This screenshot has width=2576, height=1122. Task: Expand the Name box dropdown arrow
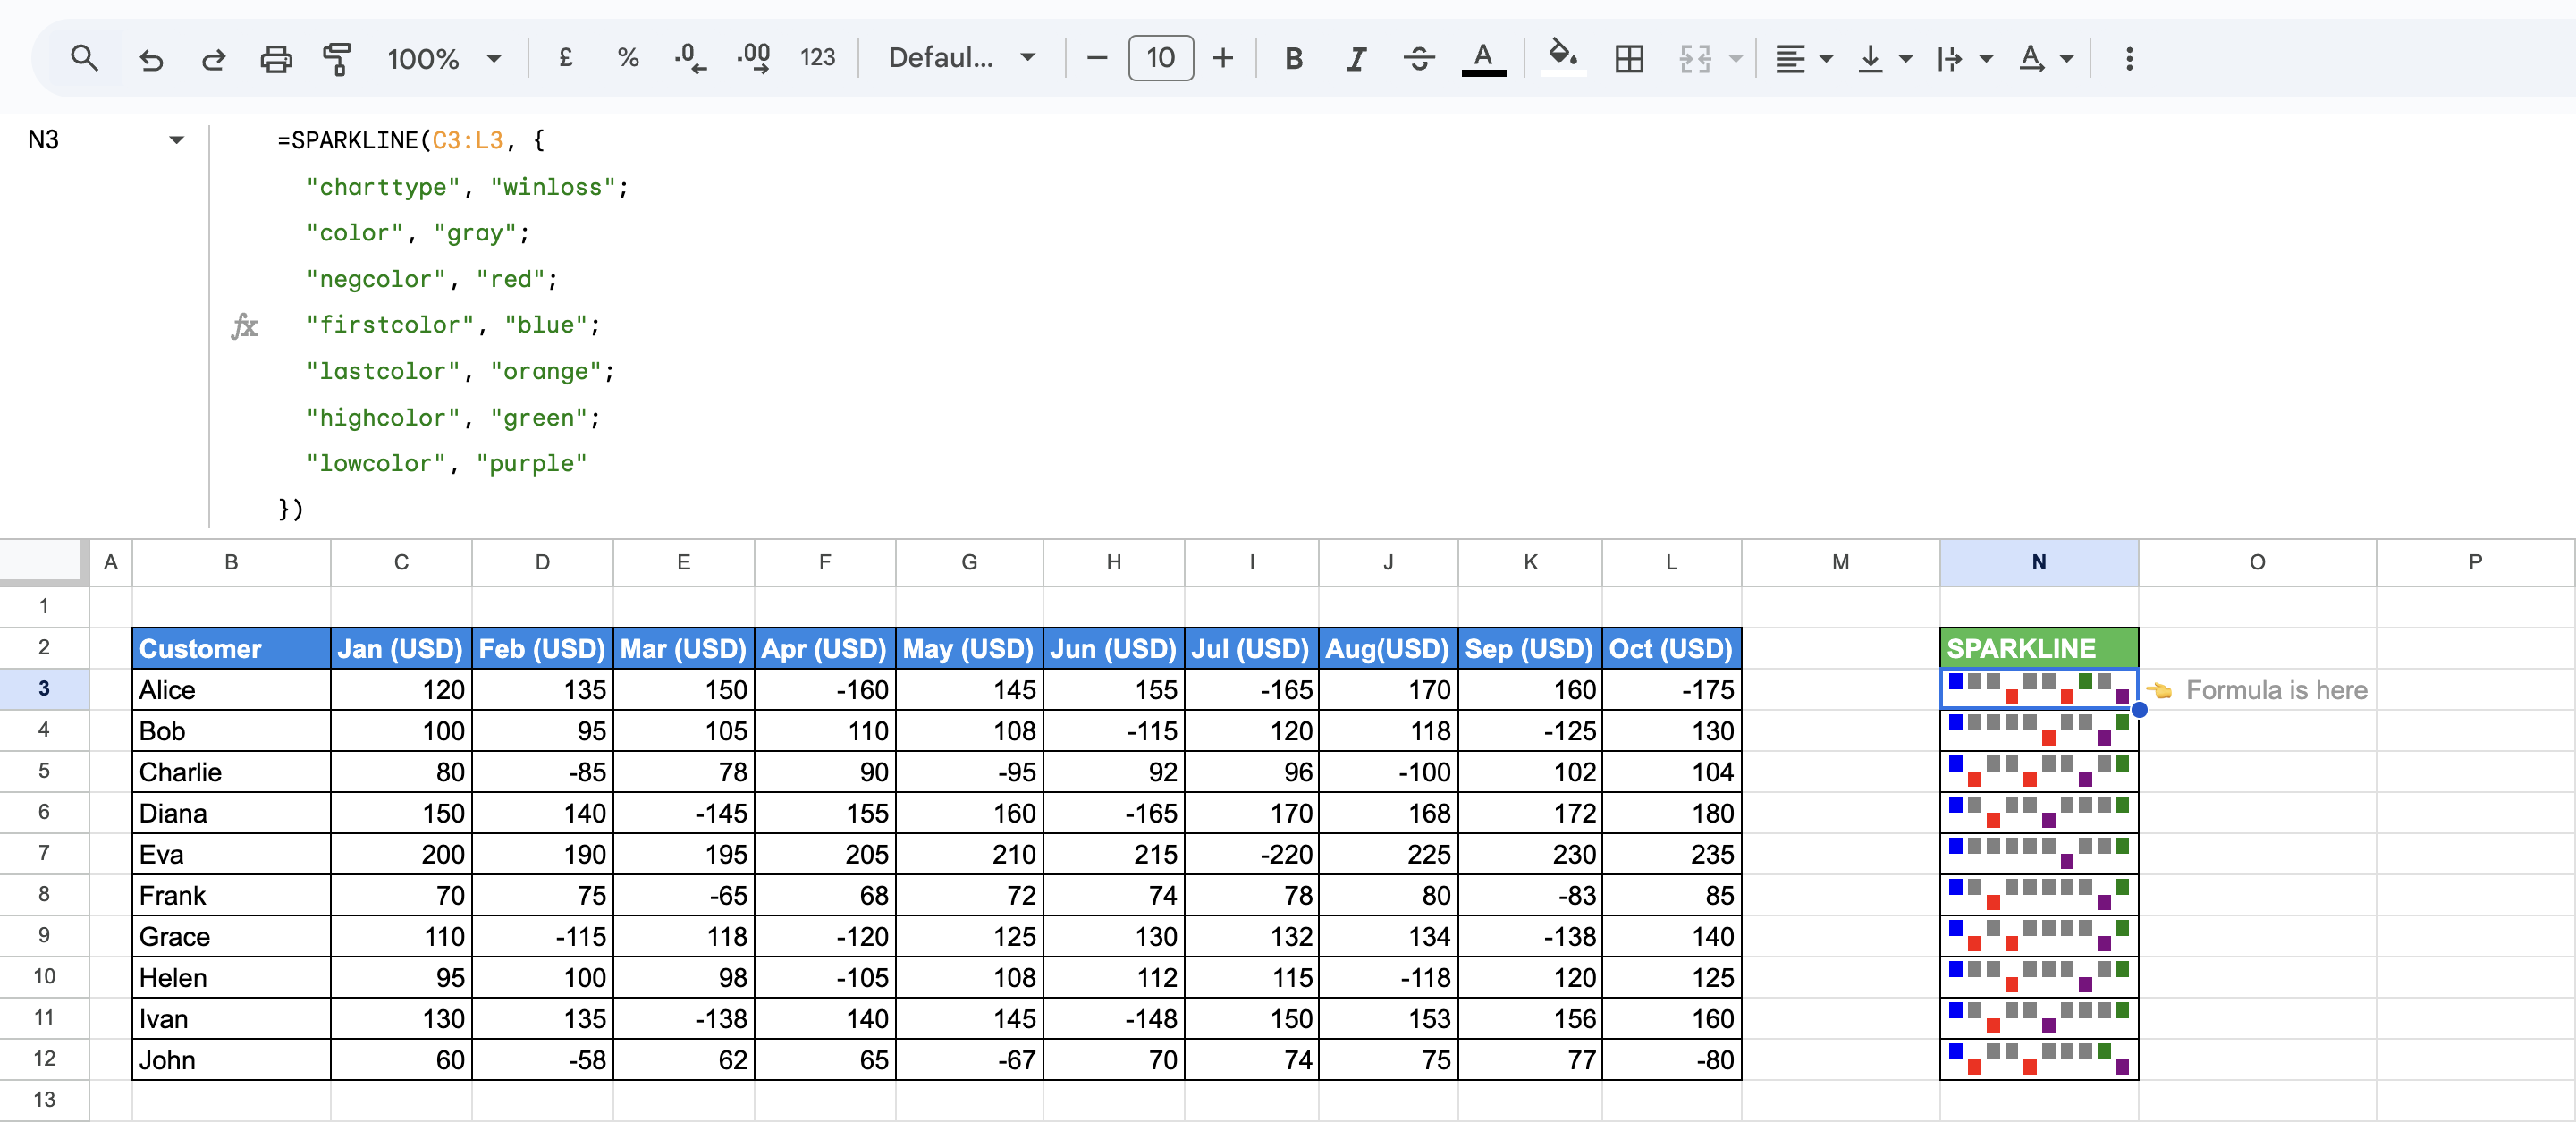177,140
